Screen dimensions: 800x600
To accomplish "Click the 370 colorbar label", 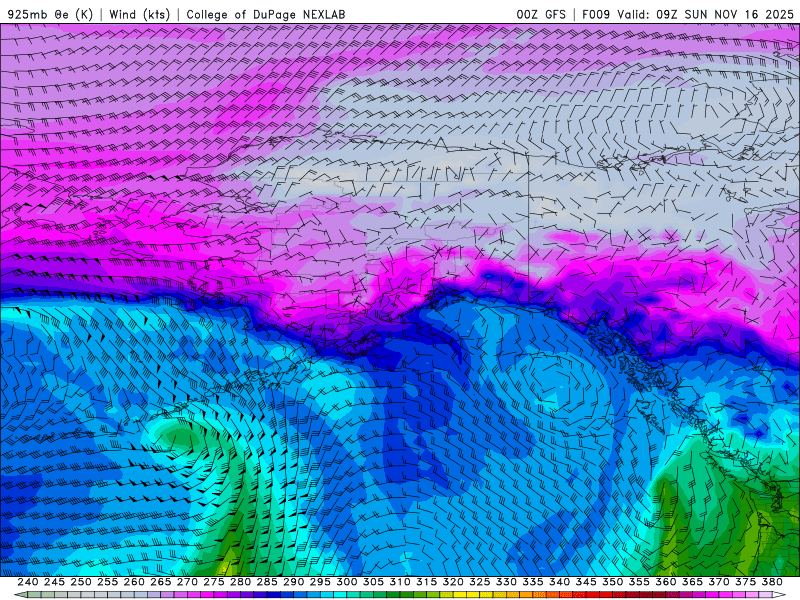I will click(719, 582).
